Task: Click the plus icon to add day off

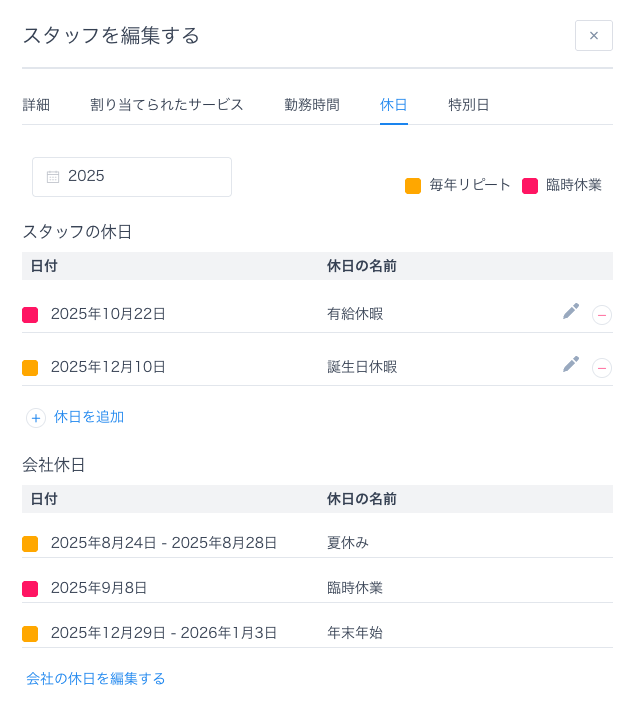Action: tap(36, 418)
